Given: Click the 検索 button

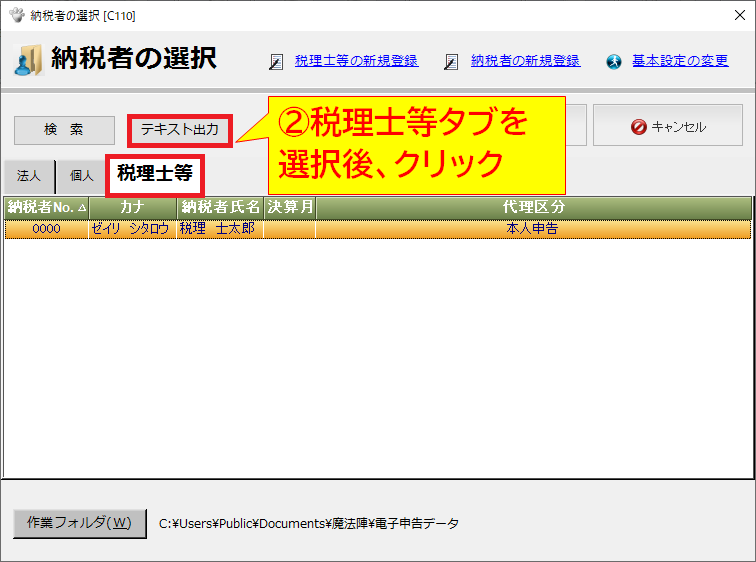Looking at the screenshot, I should [64, 130].
